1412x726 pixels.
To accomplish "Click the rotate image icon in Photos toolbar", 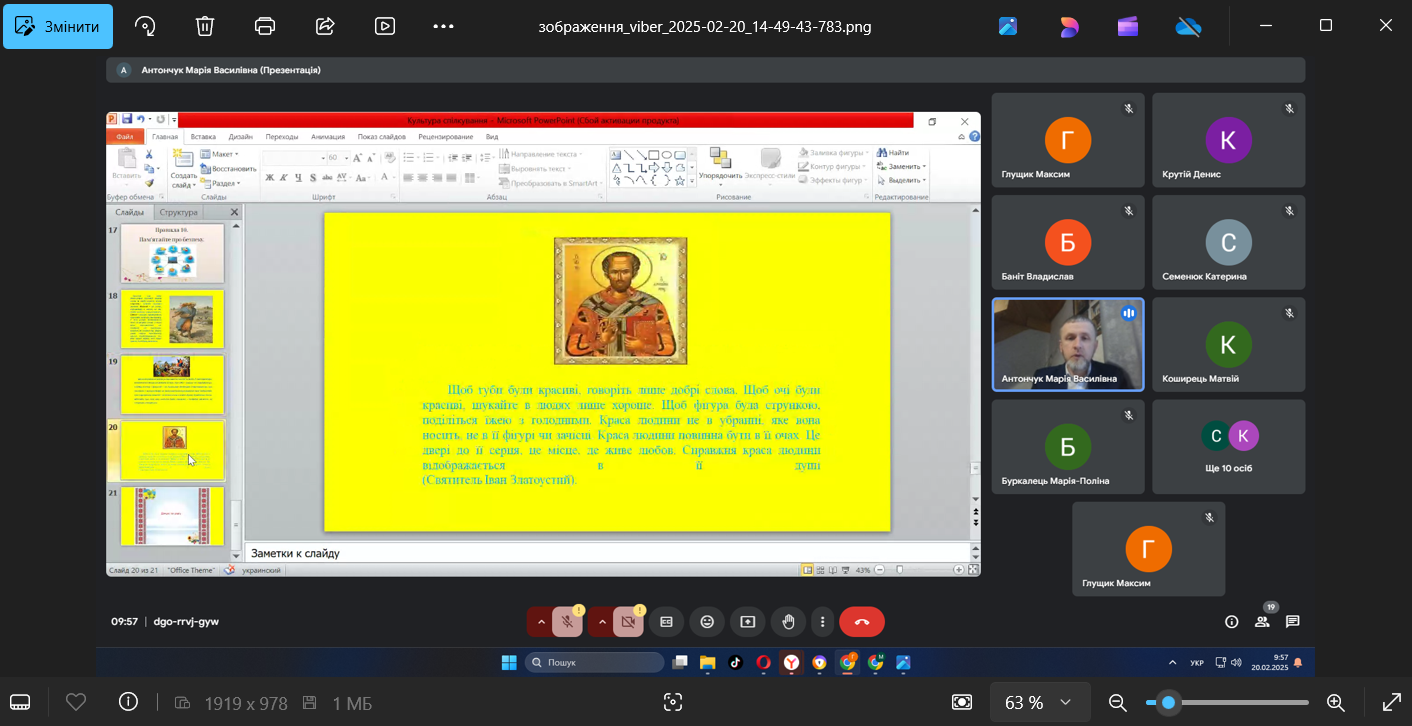I will click(145, 26).
